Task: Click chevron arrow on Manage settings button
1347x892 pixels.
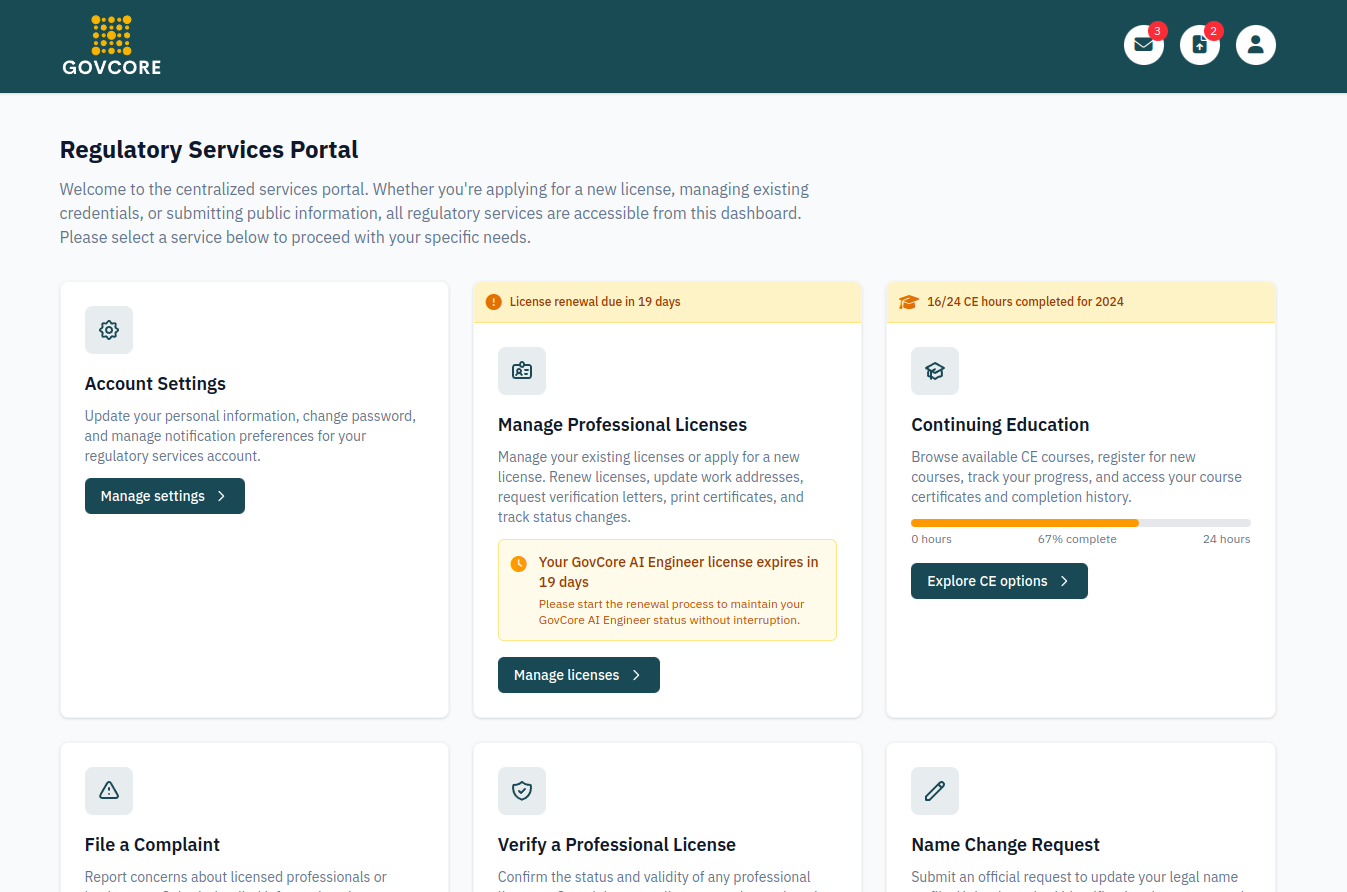Action: (221, 496)
